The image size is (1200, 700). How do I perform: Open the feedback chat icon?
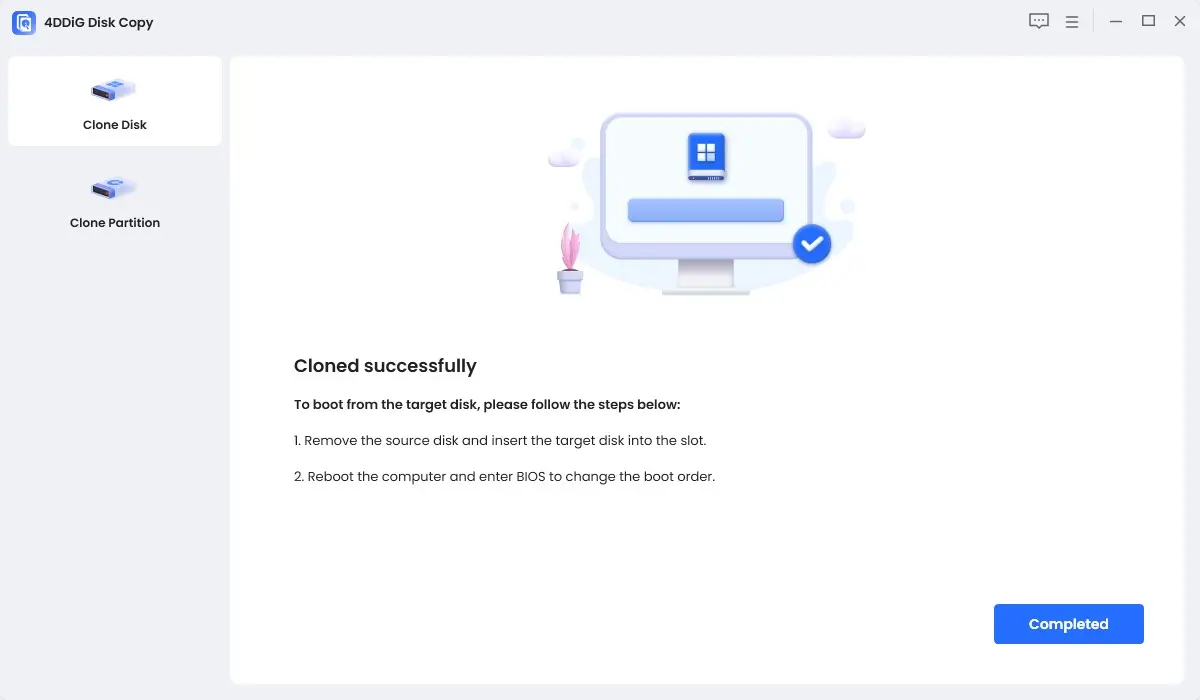click(1039, 21)
